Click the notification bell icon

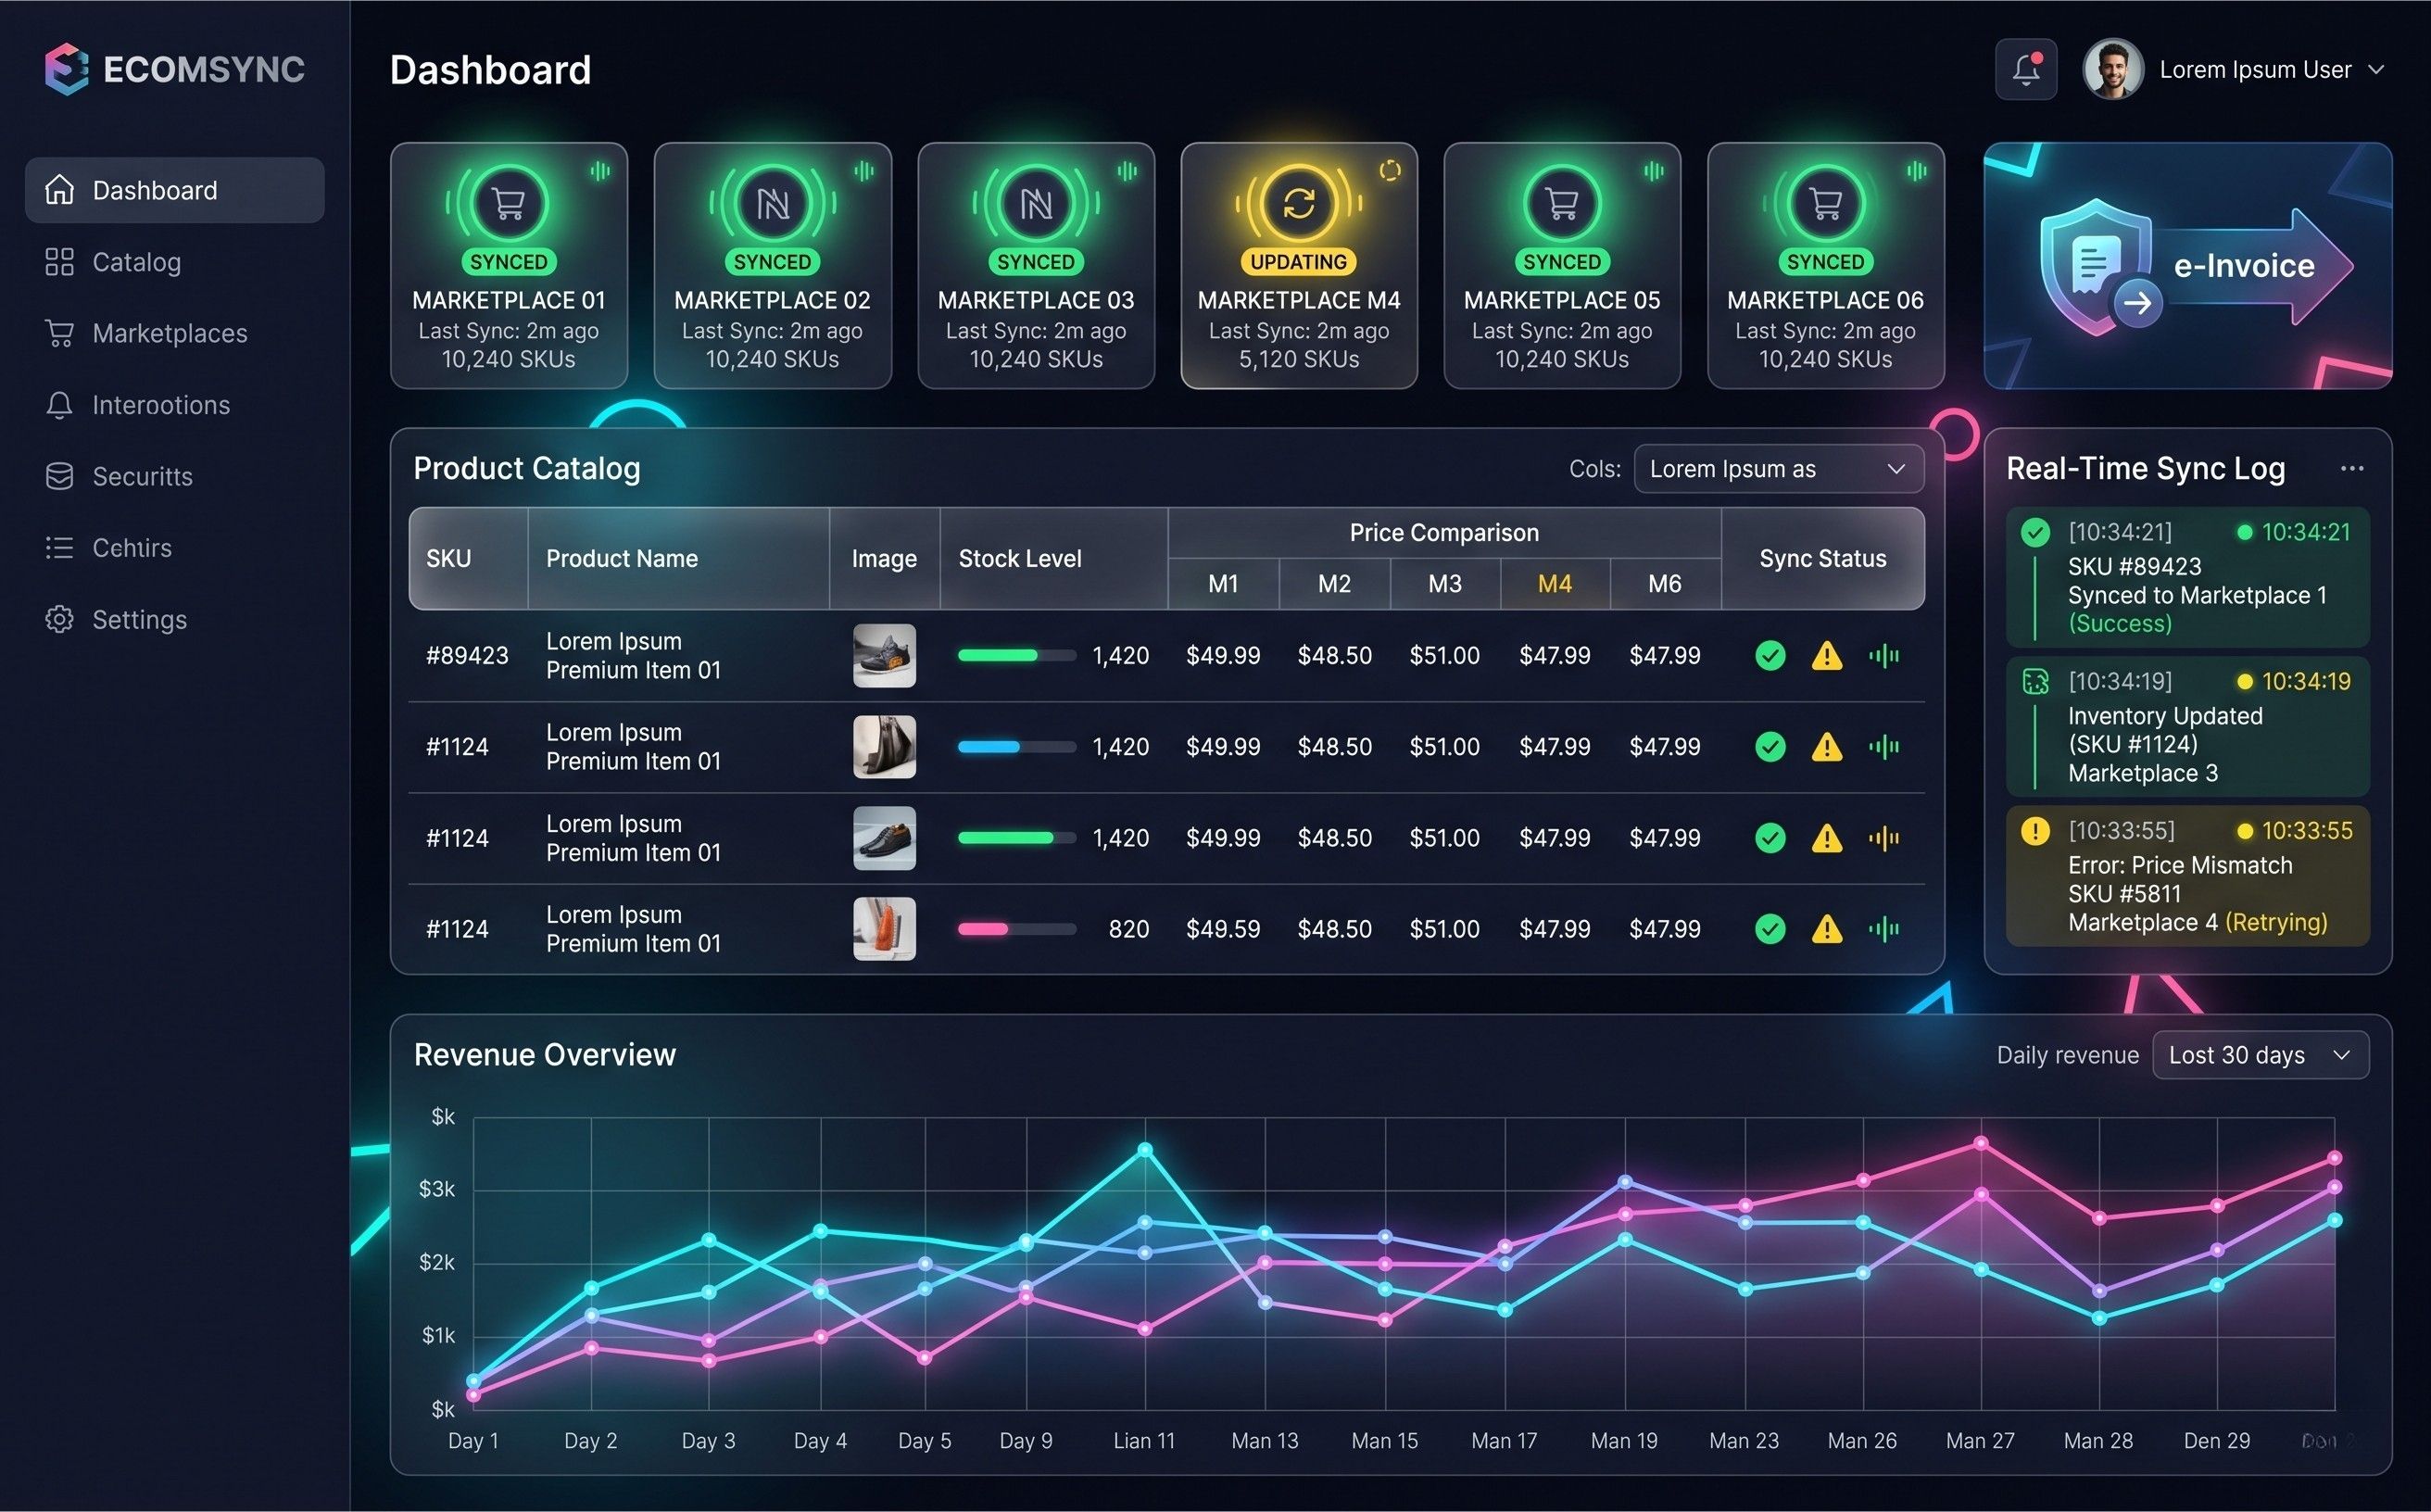pyautogui.click(x=2025, y=69)
